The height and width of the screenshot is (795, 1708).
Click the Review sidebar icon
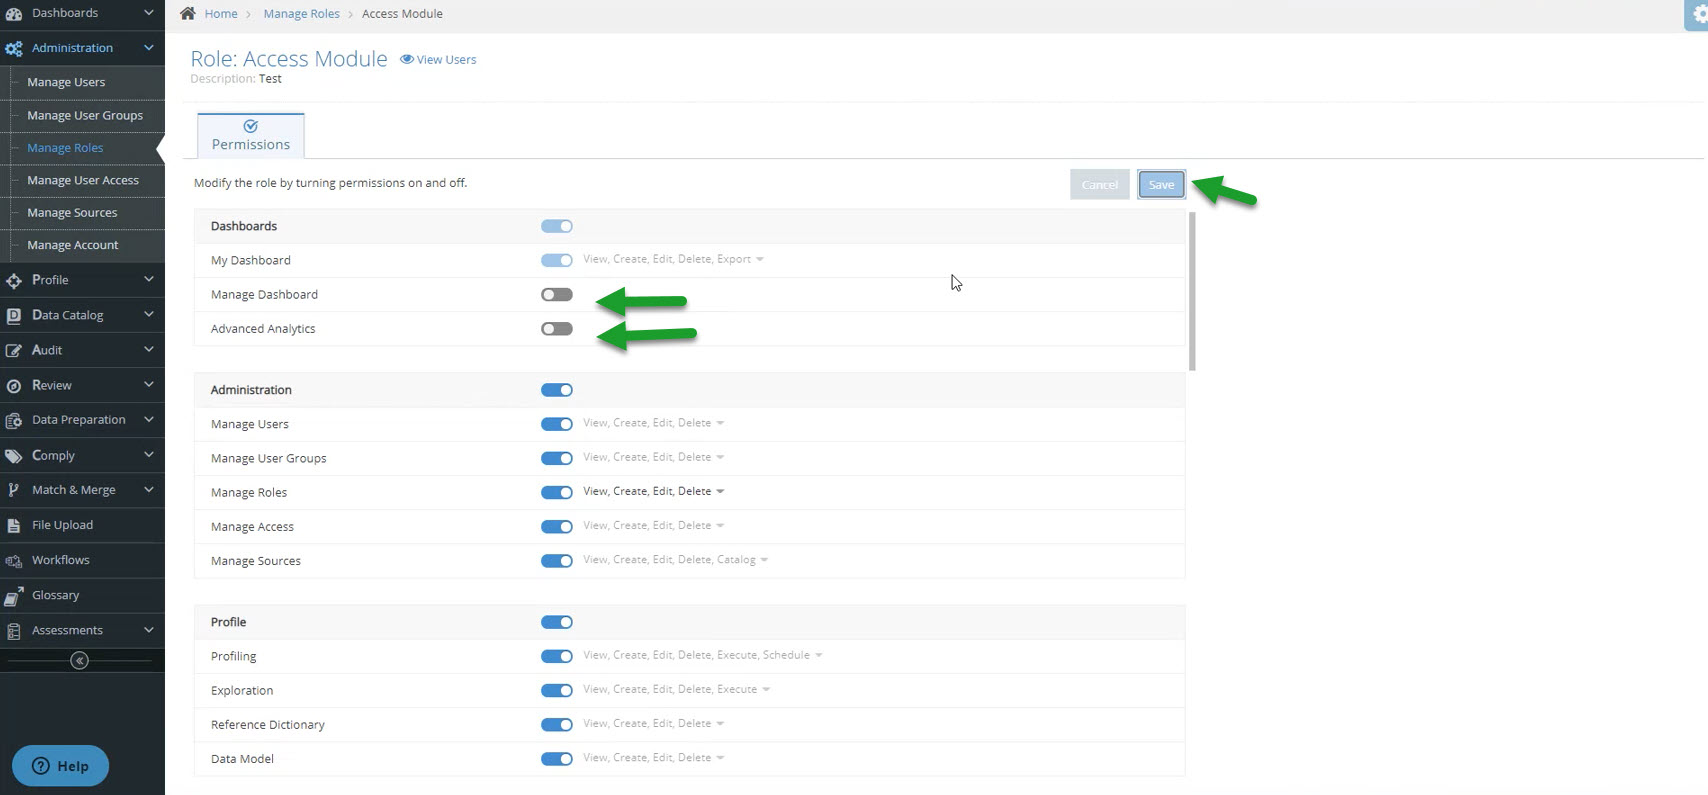(x=14, y=386)
